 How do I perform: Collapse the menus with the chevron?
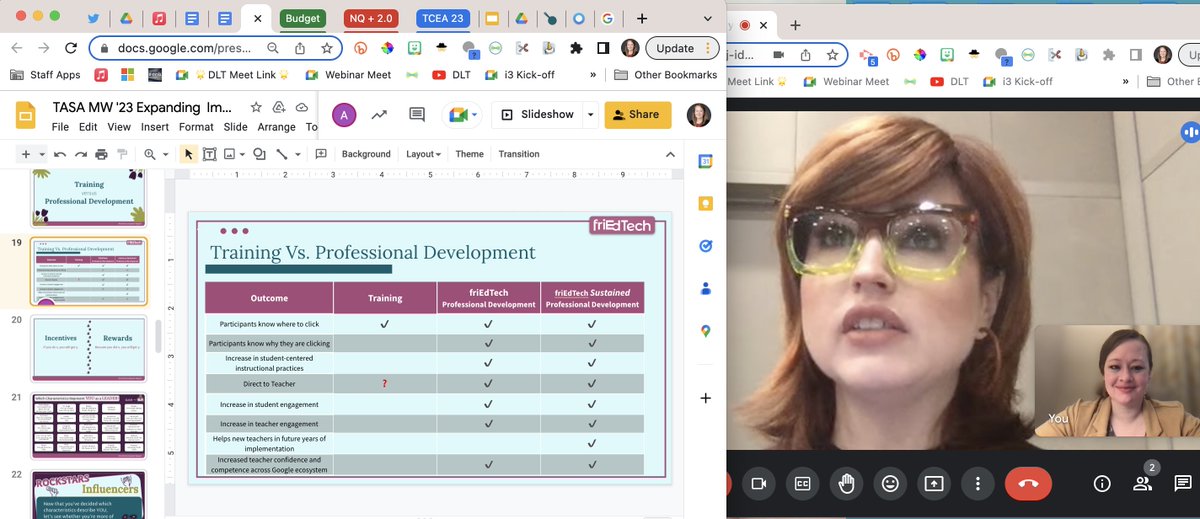670,154
